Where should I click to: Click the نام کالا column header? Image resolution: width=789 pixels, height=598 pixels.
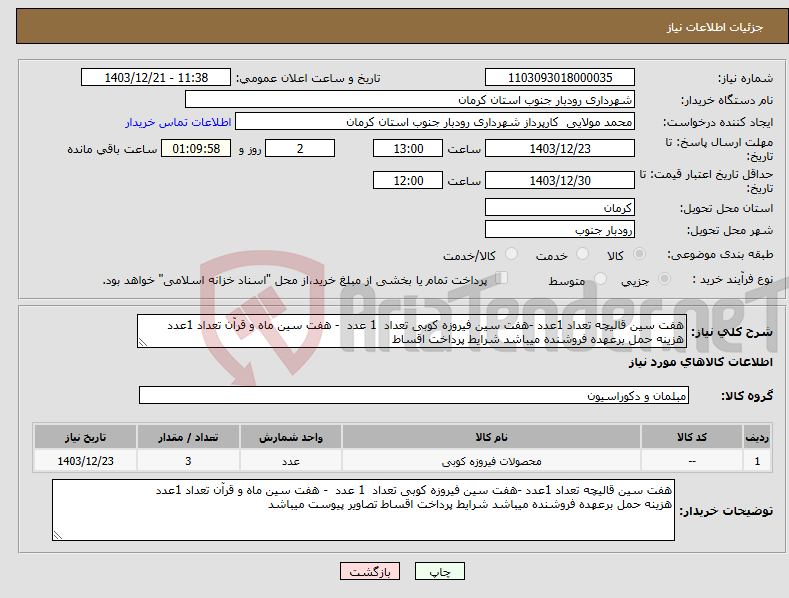pos(491,437)
